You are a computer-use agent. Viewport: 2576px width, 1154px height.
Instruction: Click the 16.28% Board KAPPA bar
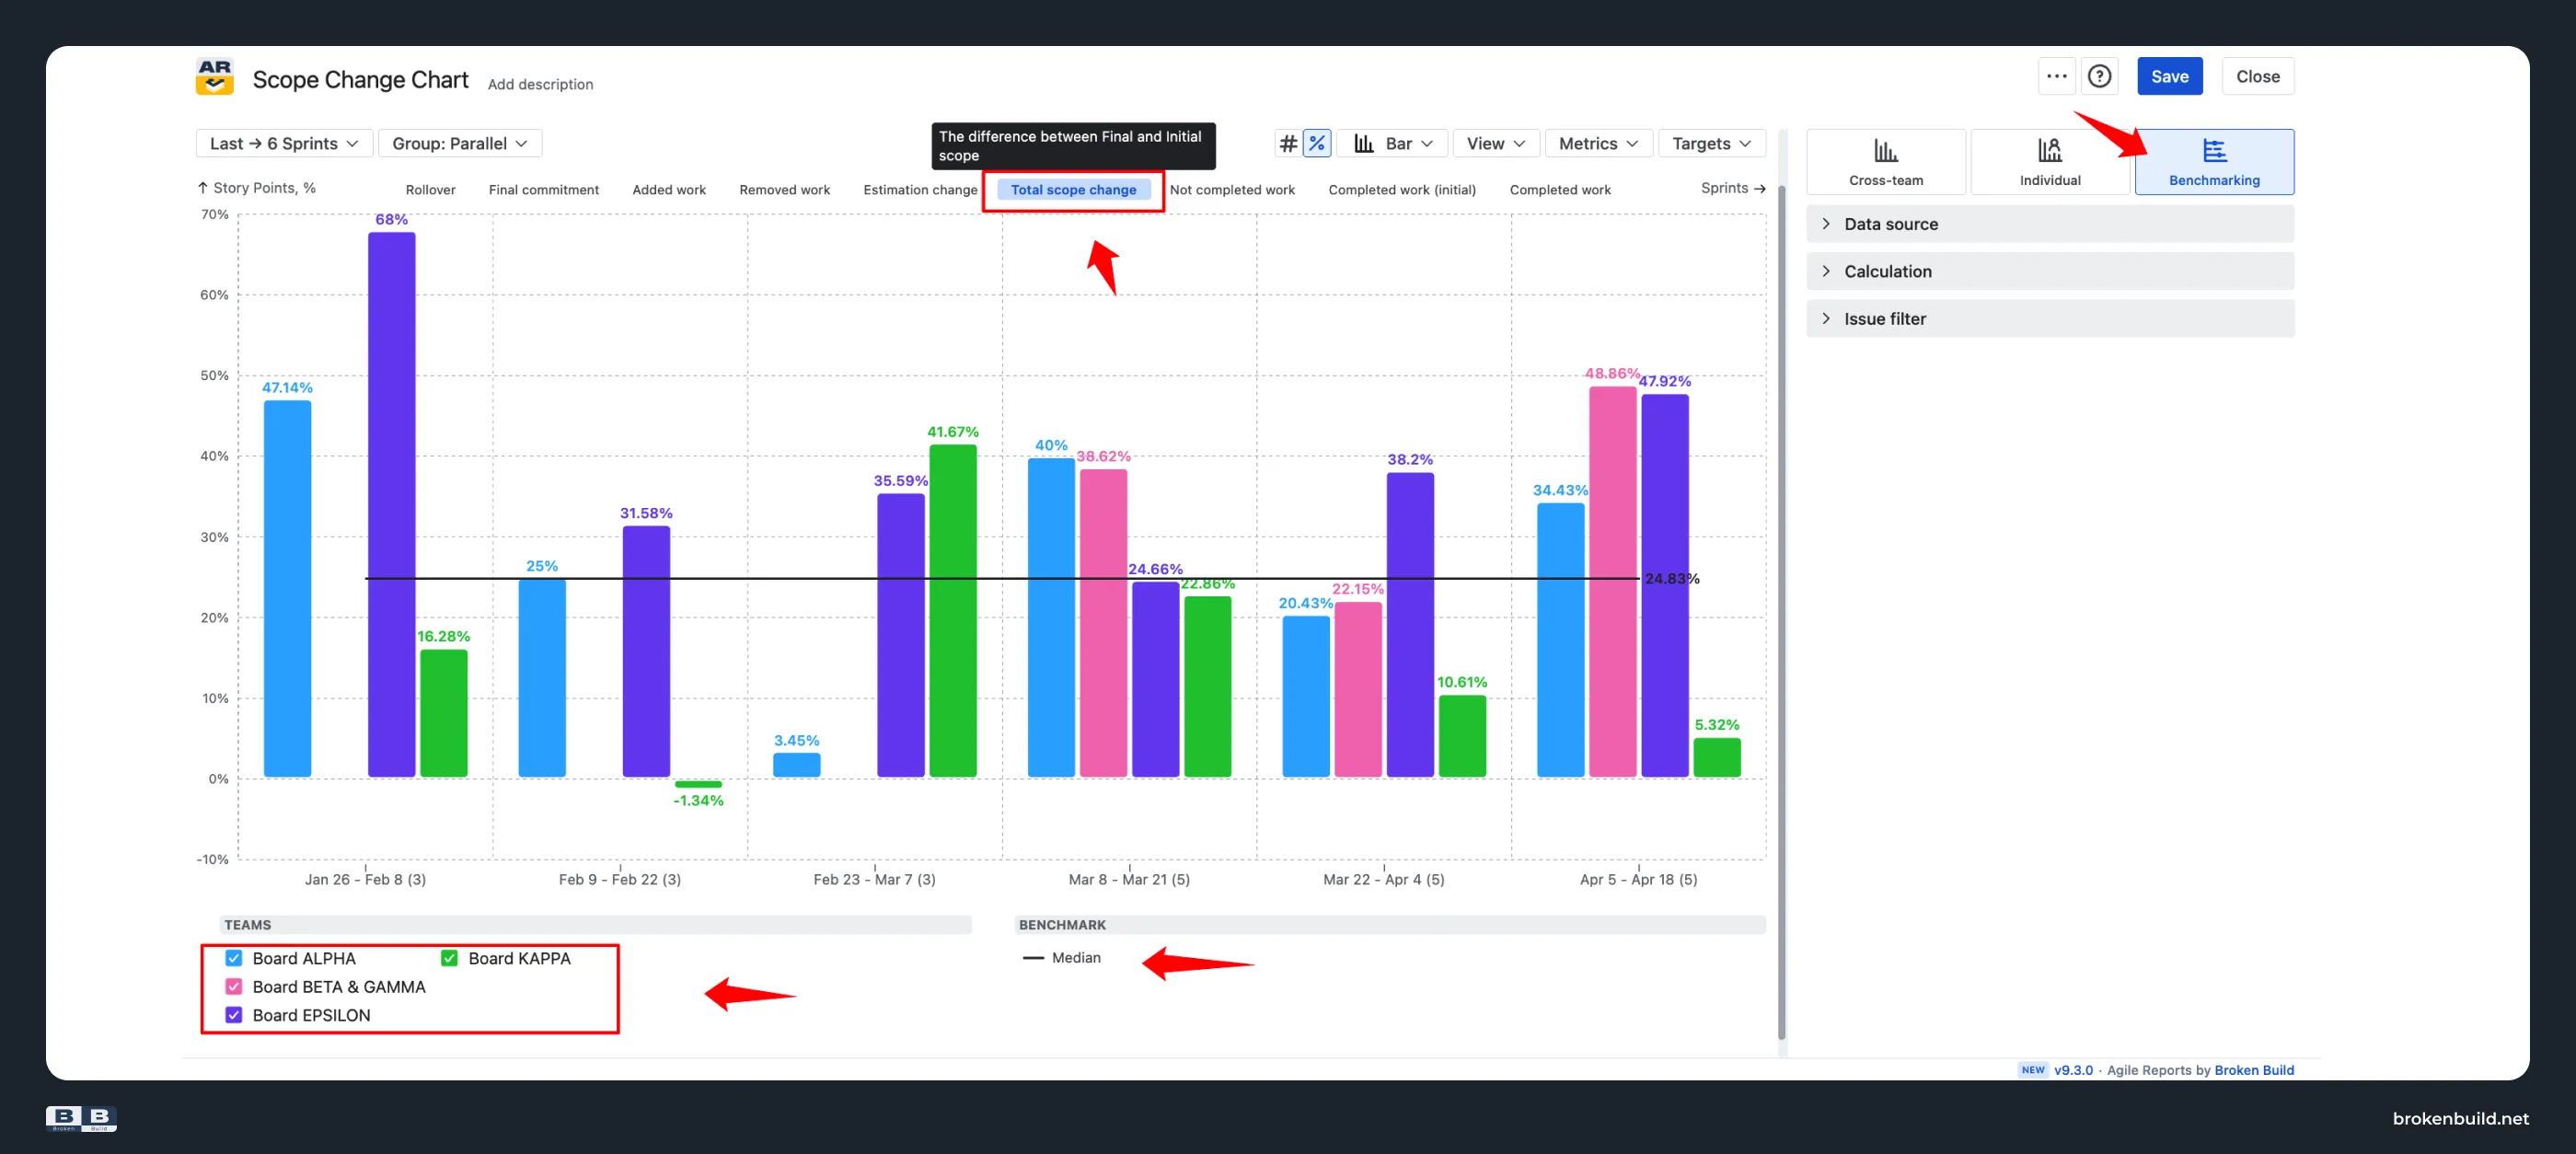(443, 713)
